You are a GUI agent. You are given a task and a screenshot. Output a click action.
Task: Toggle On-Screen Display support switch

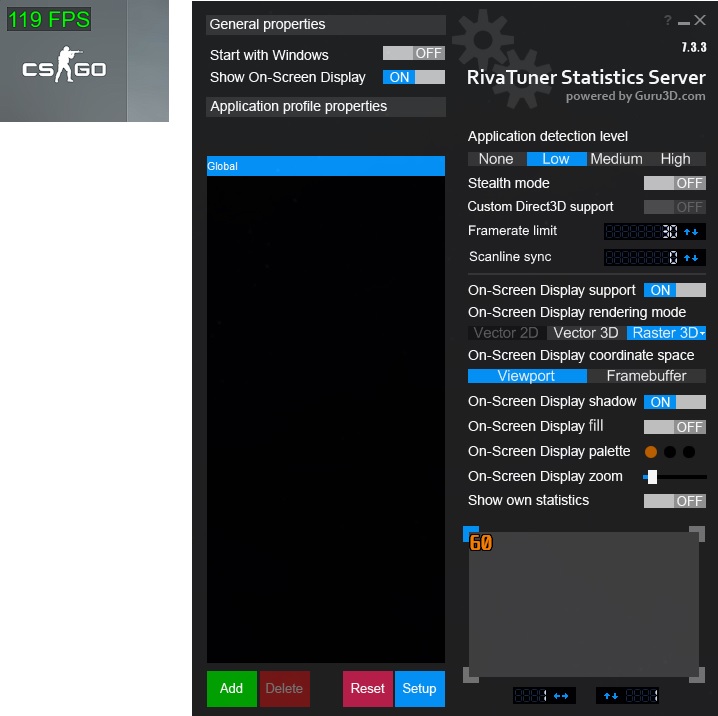(x=674, y=290)
